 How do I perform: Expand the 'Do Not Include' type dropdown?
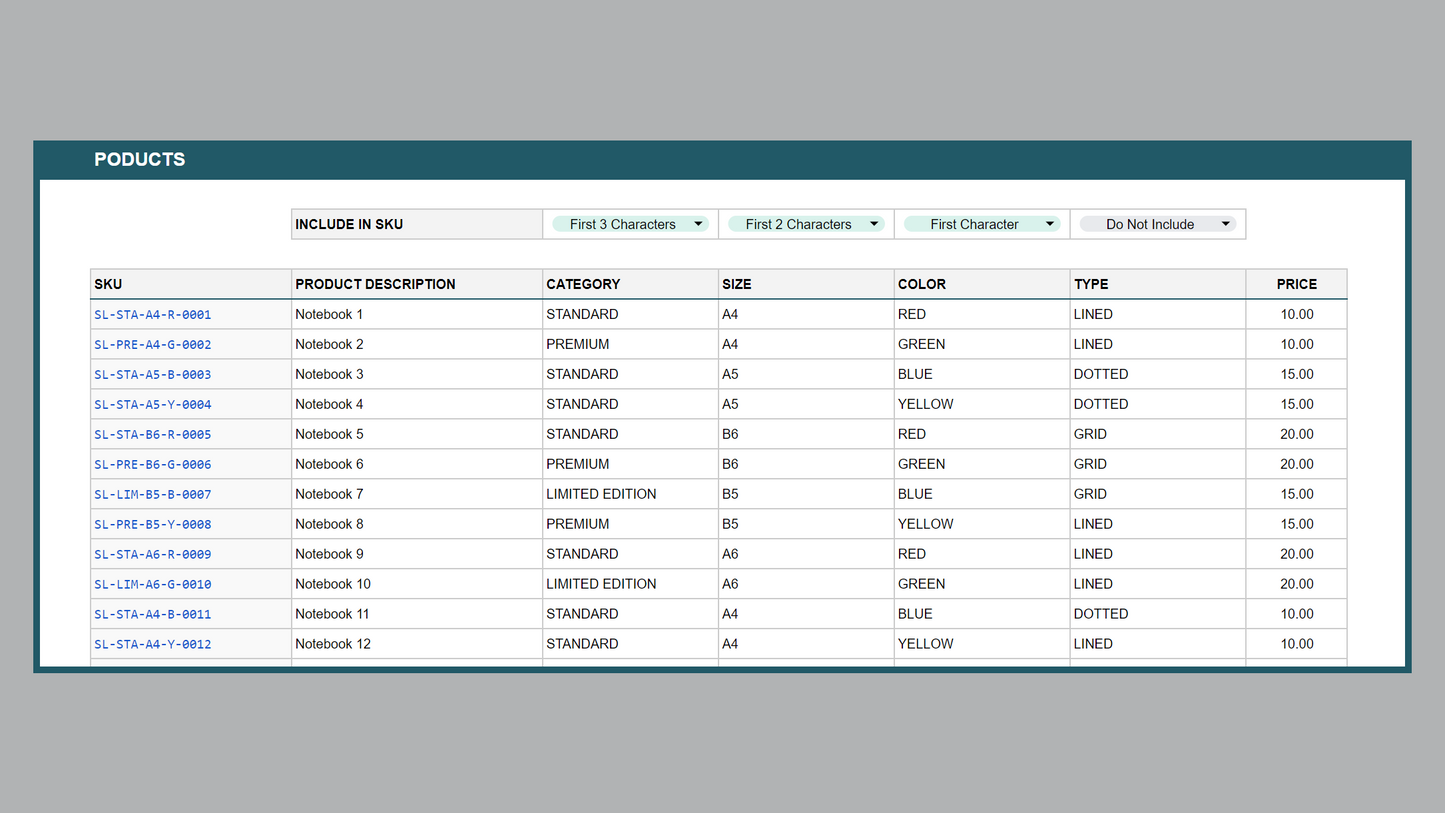point(1158,224)
